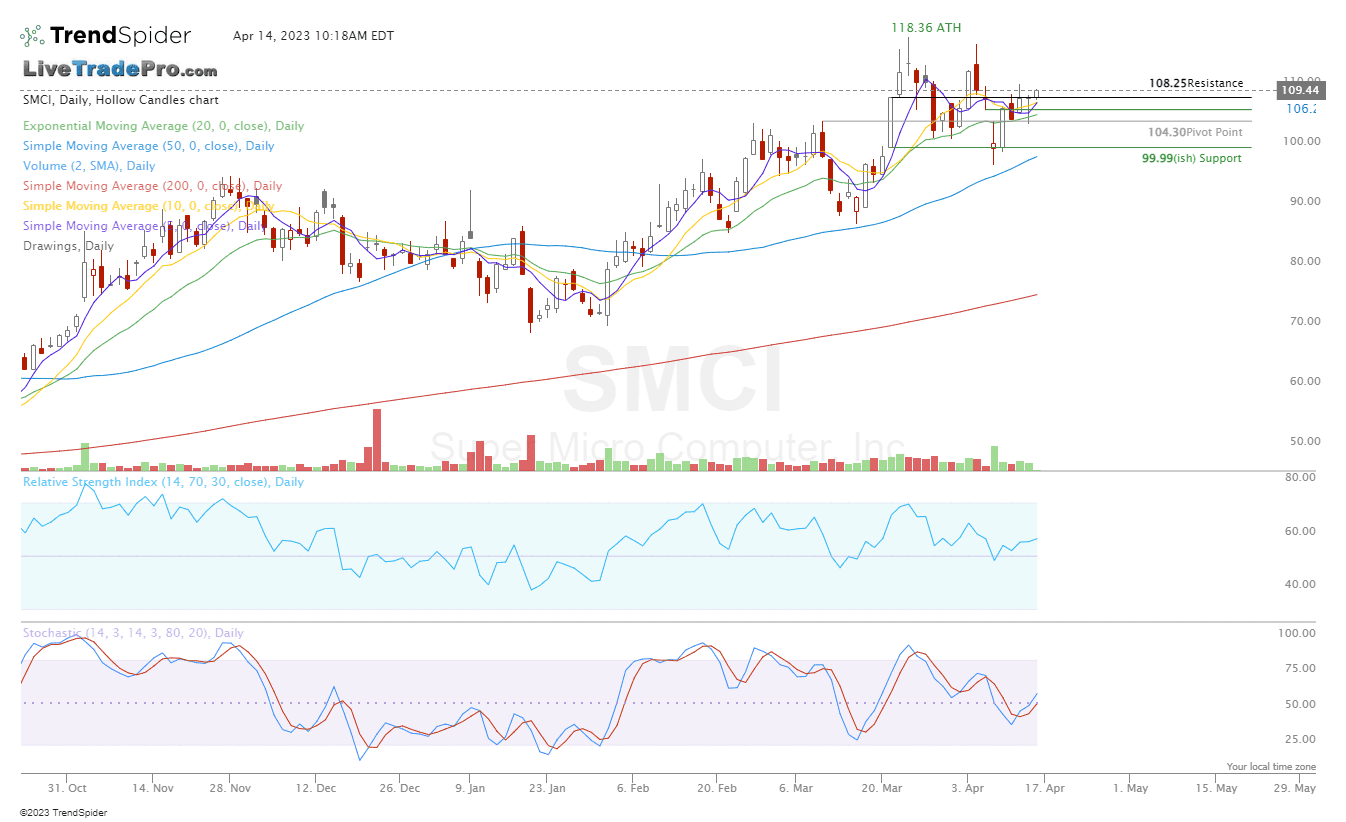
Task: Click the SMCI Daily Hollow Candles title
Action: 120,100
